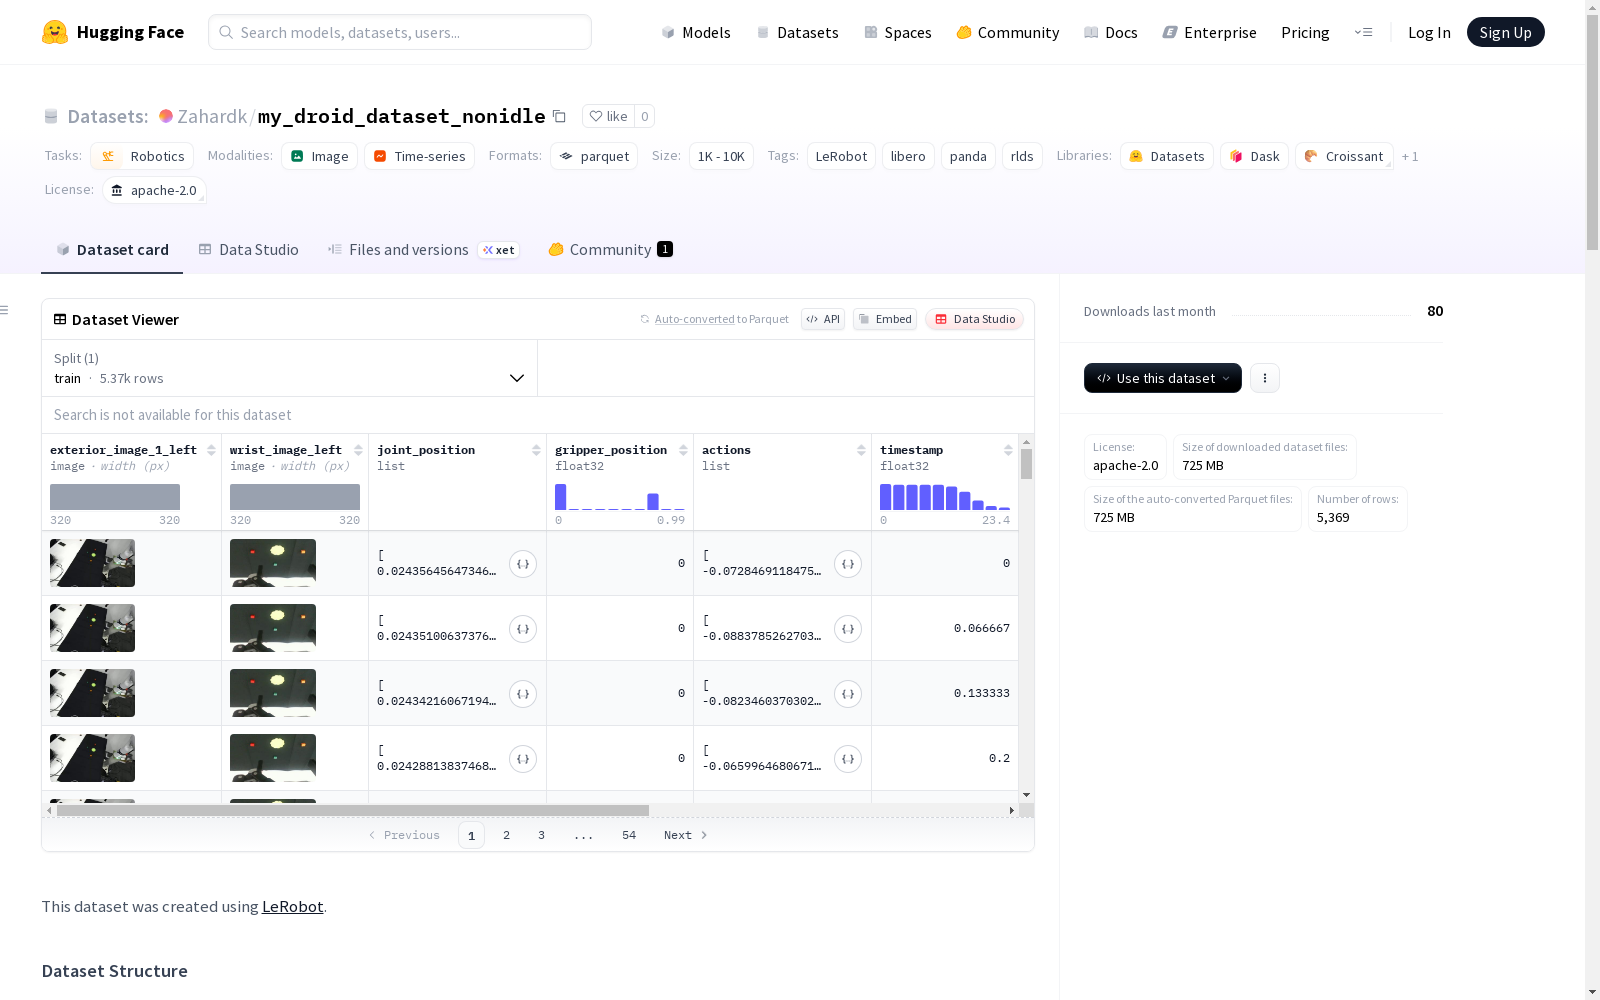
Task: Click the Hugging Face logo
Action: point(112,32)
